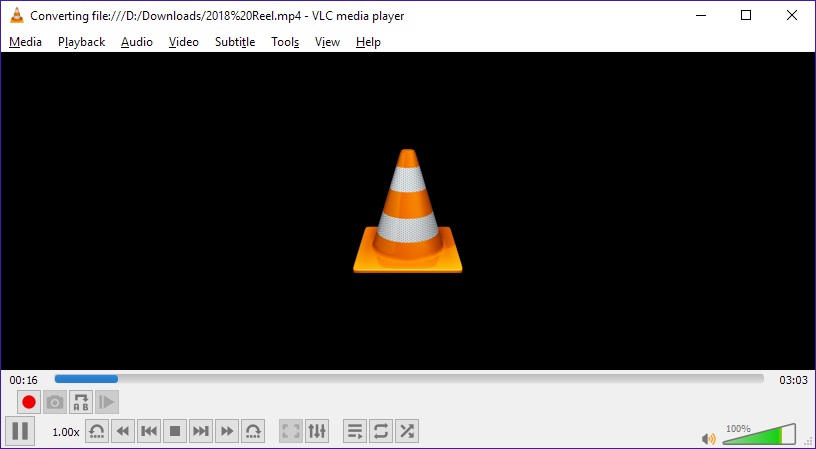Advance frame by frame
The width and height of the screenshot is (816, 449).
tap(107, 402)
